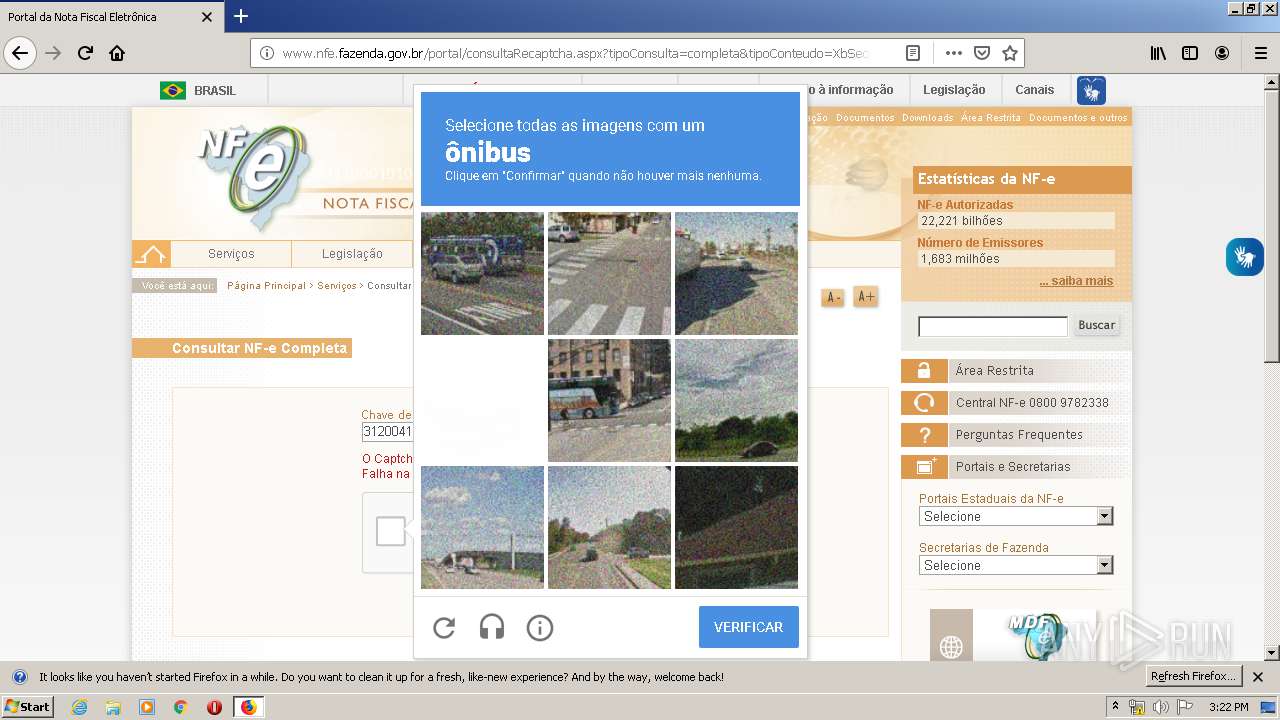Screen dimensions: 1280x720
Task: Open Firefox hamburger menu
Action: point(1260,53)
